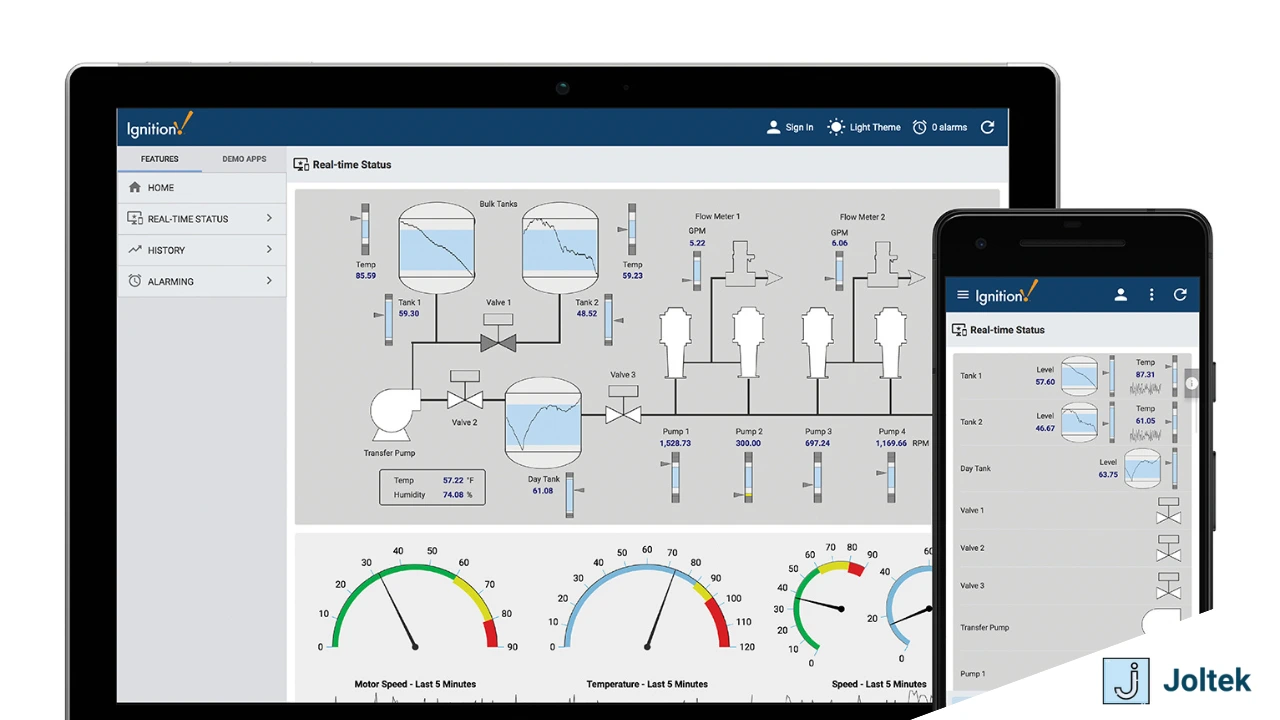This screenshot has height=720, width=1280.
Task: Expand the History sidebar chevron
Action: (x=269, y=250)
